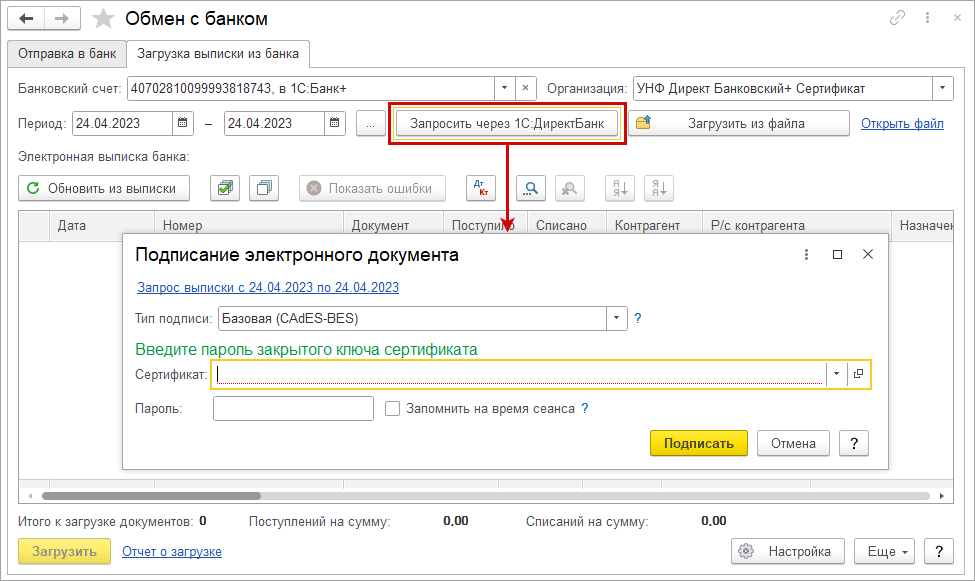
Task: Expand the Организация dropdown
Action: point(942,88)
